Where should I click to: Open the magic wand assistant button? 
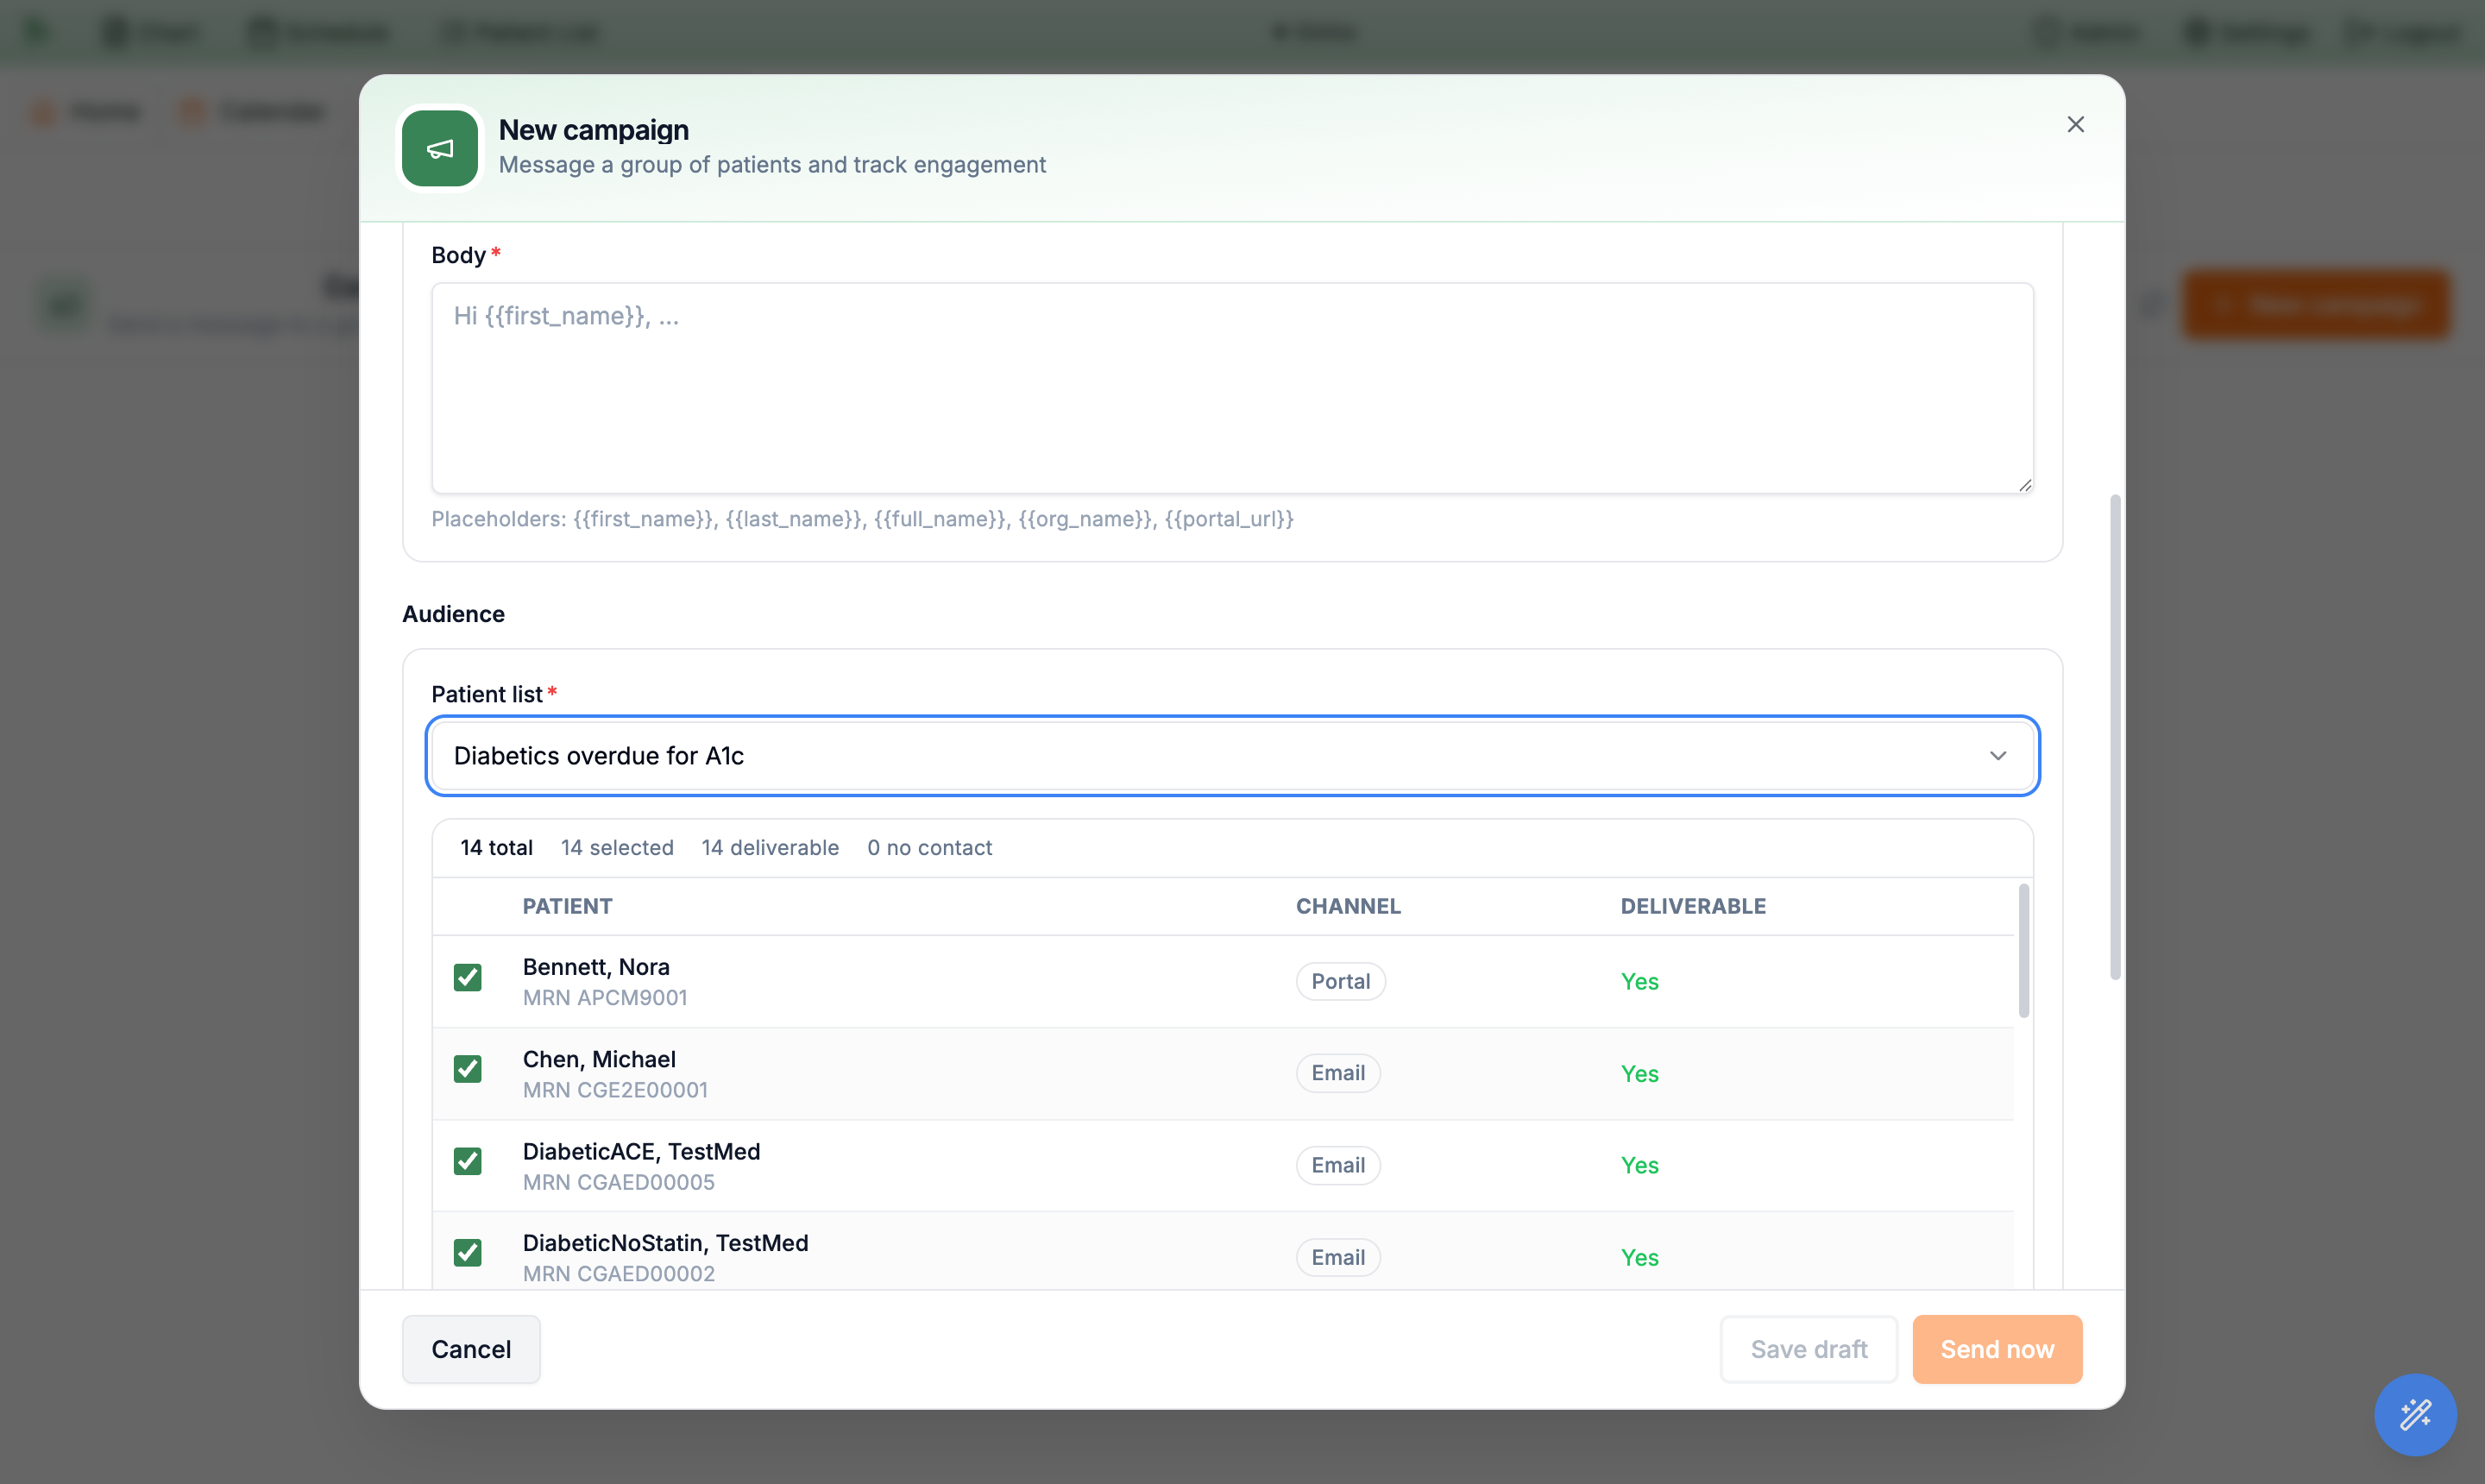point(2415,1414)
